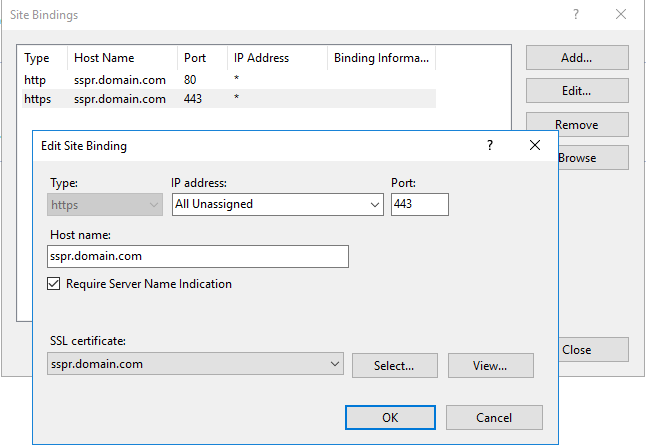
Task: Click the help question mark in Site Bindings
Action: click(575, 15)
